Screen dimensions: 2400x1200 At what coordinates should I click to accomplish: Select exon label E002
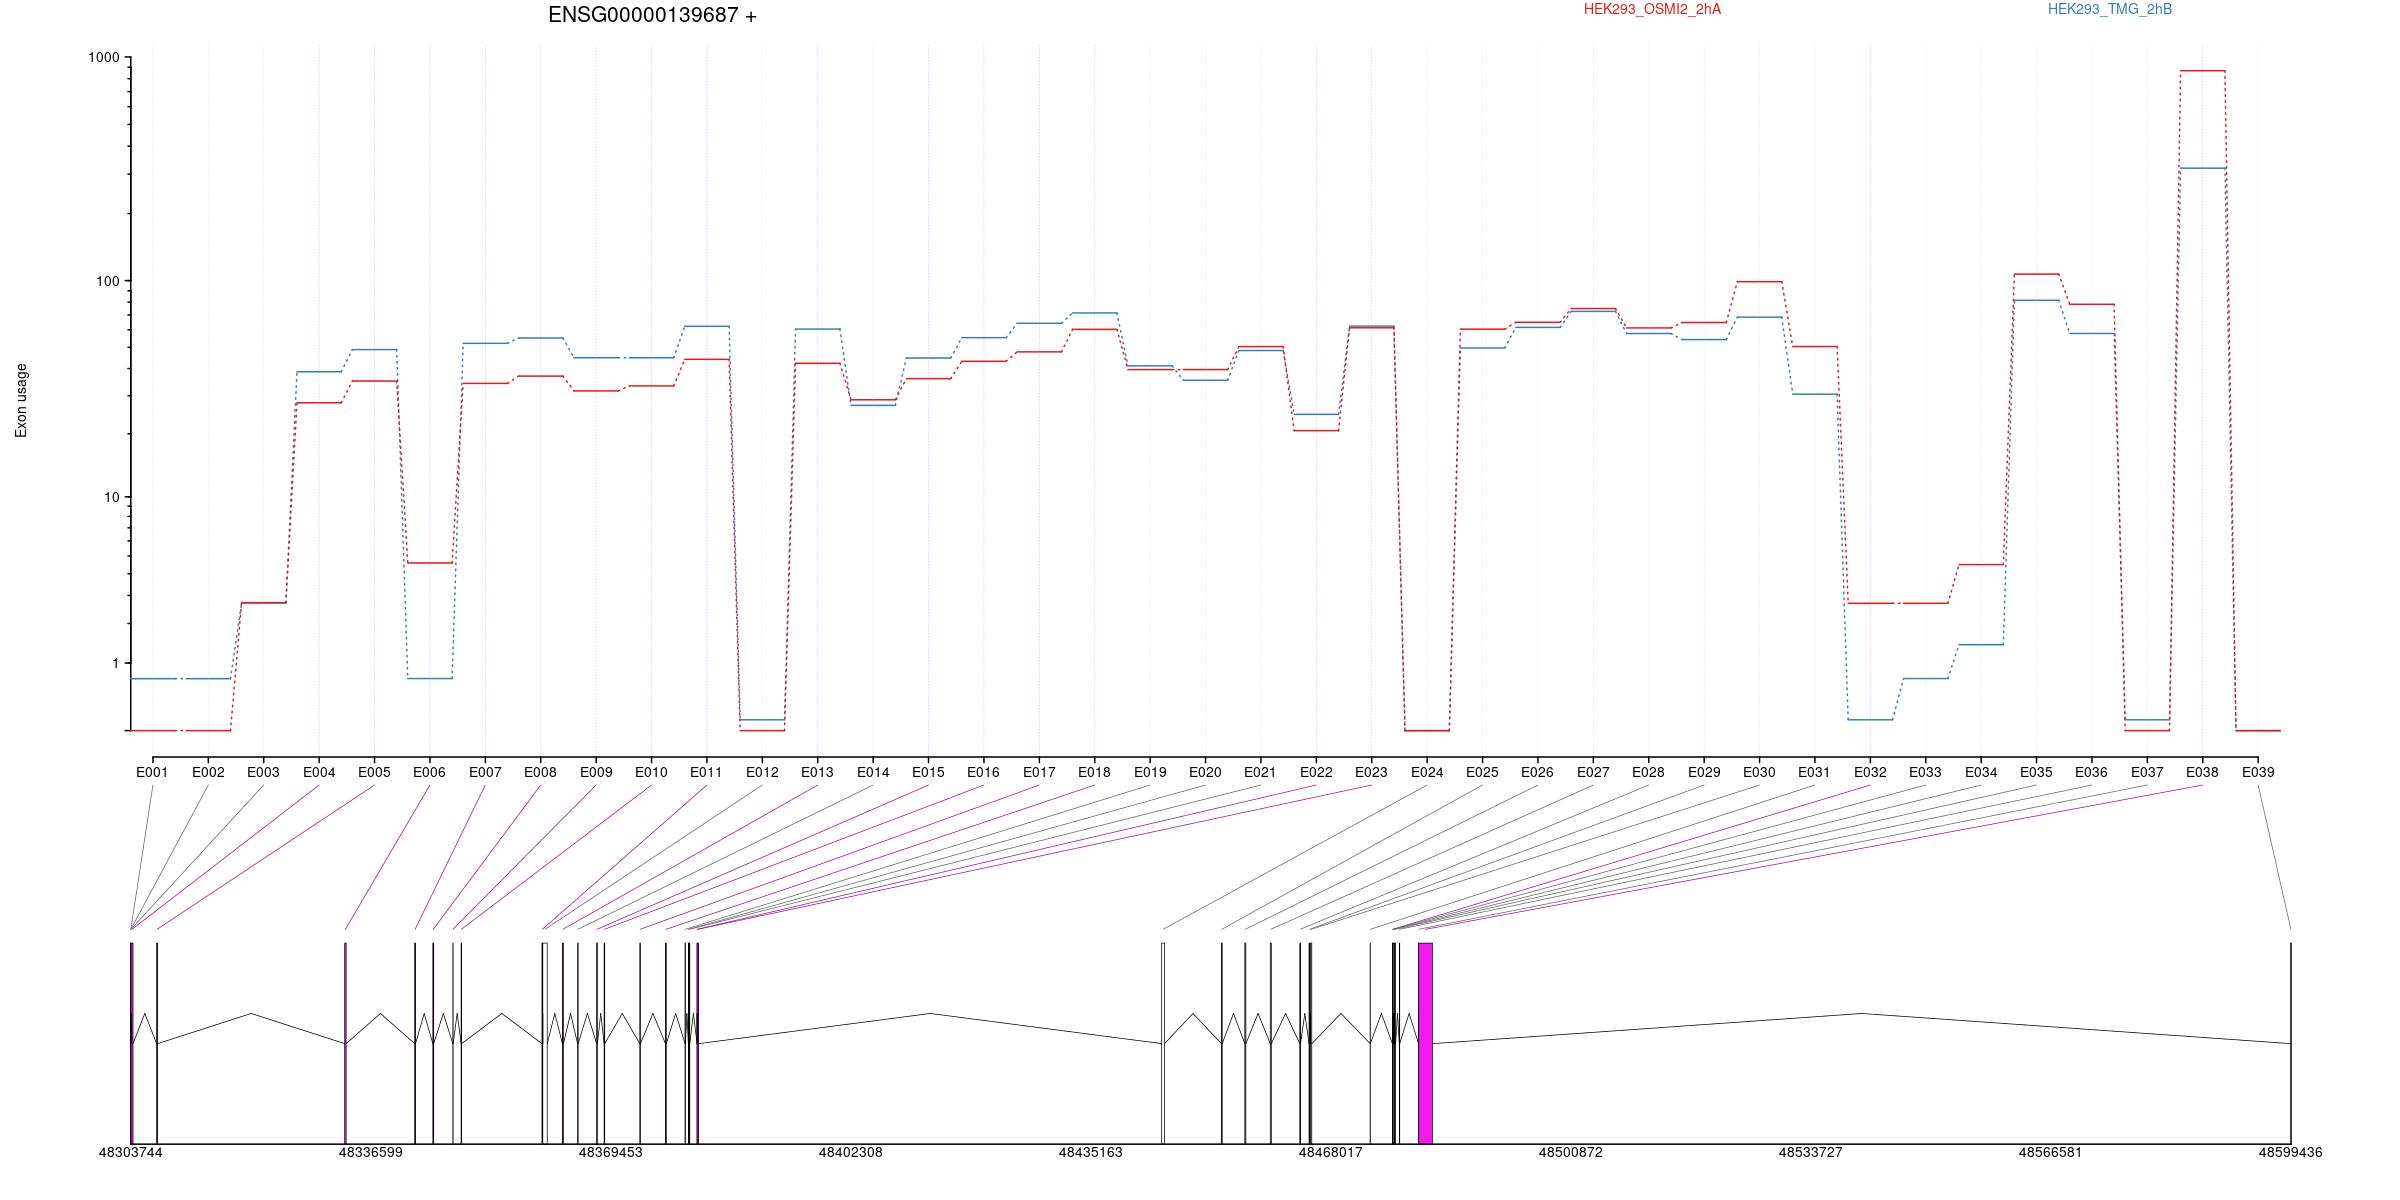208,772
